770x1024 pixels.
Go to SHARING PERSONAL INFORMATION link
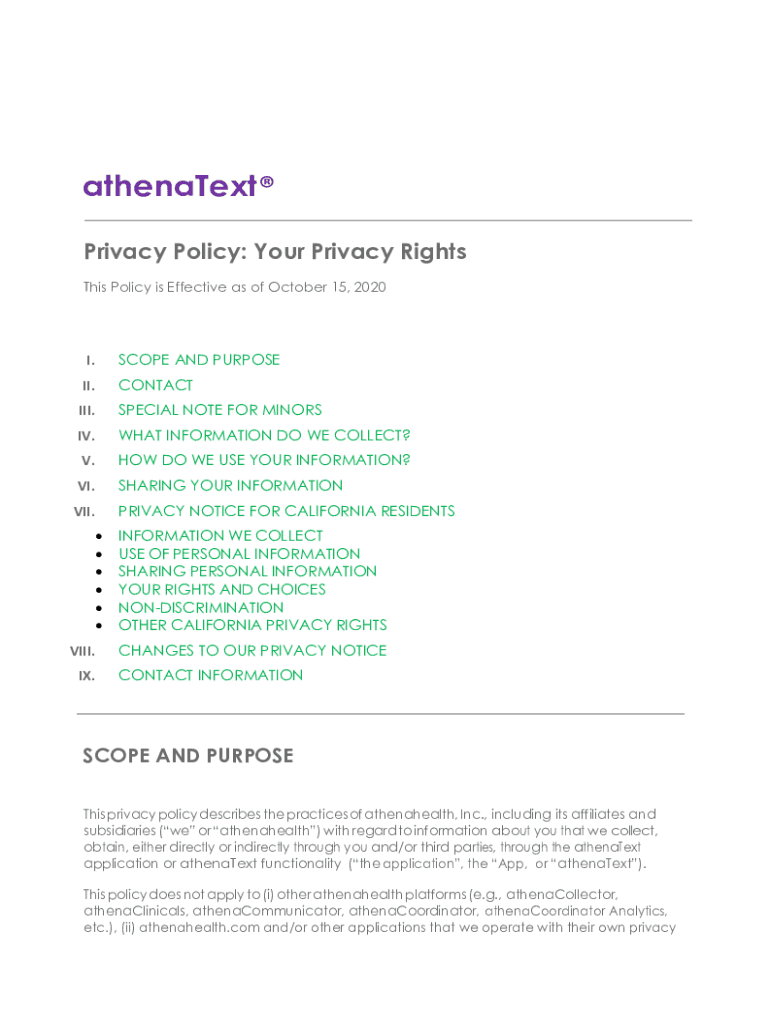(x=247, y=571)
